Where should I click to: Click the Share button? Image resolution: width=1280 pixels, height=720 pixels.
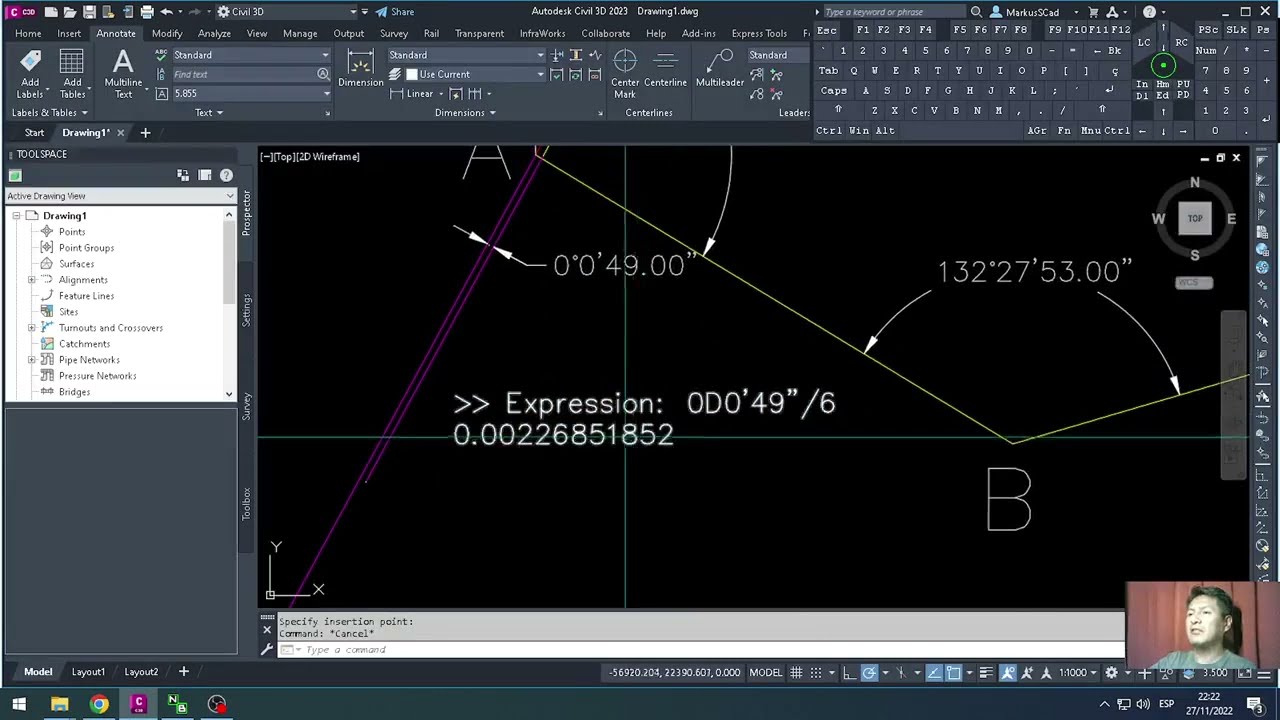(x=395, y=12)
